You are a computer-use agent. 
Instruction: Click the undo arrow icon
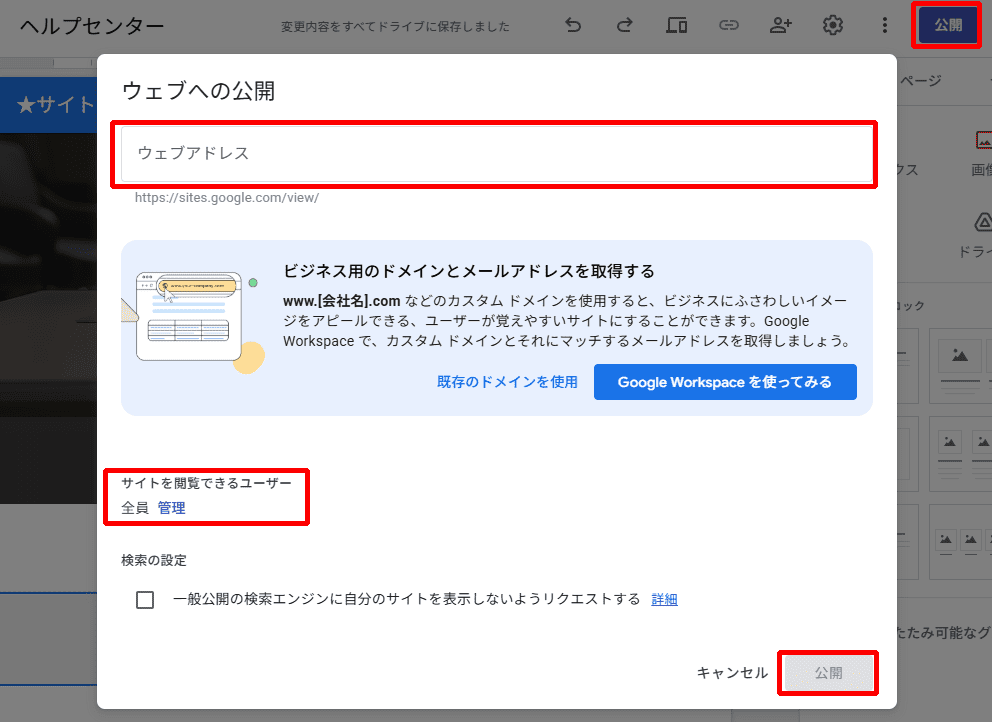573,25
